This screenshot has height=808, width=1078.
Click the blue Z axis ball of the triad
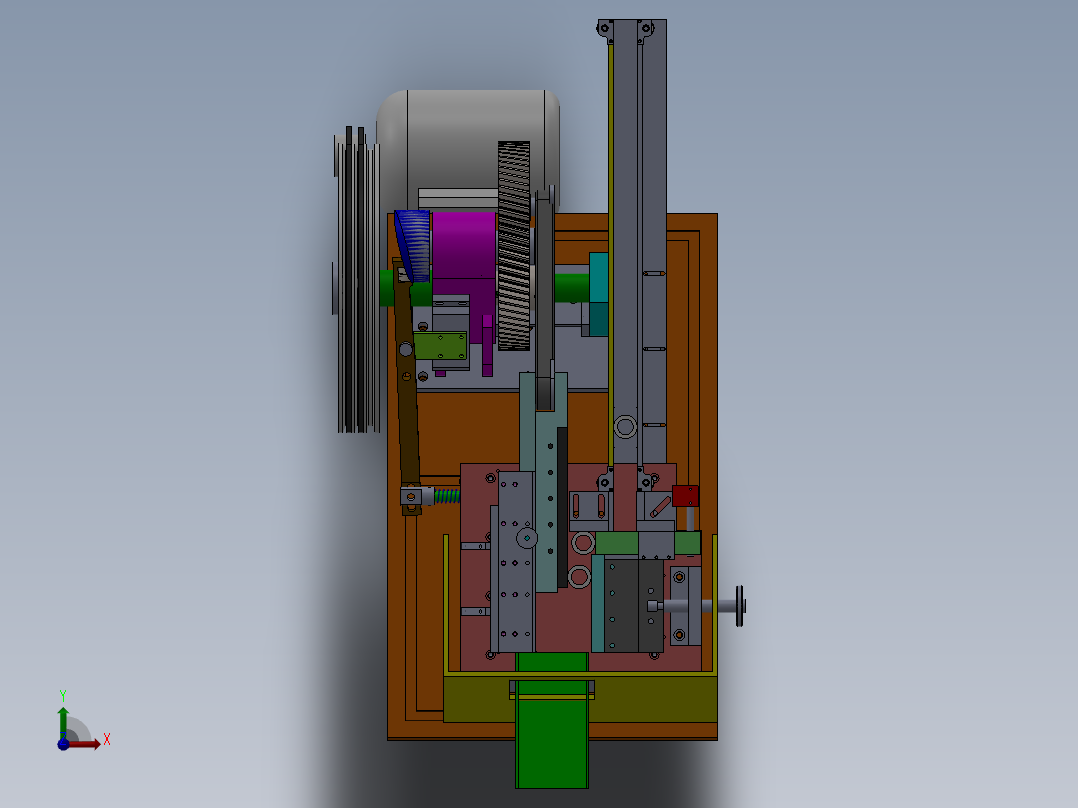pos(63,744)
